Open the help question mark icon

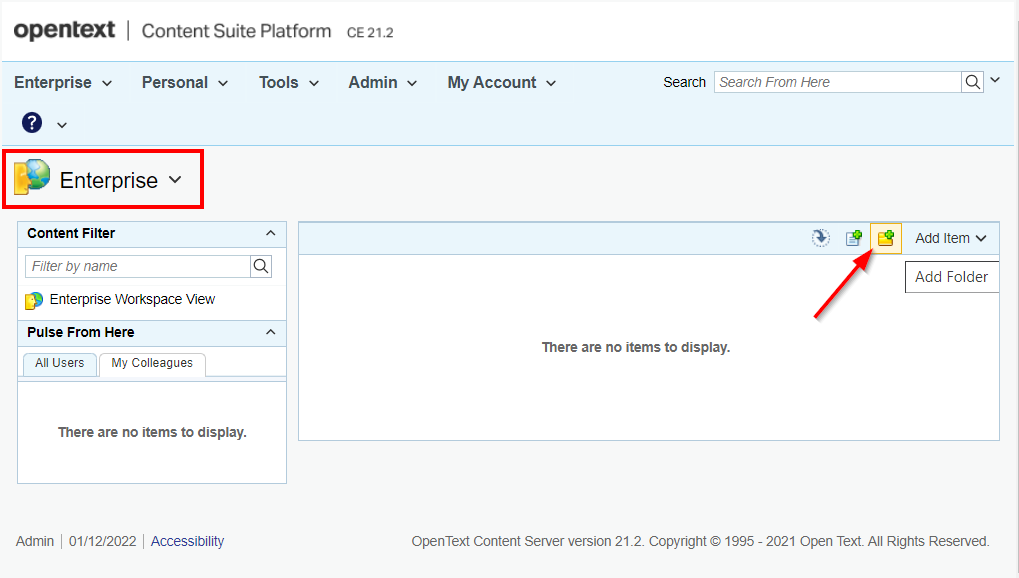(32, 123)
